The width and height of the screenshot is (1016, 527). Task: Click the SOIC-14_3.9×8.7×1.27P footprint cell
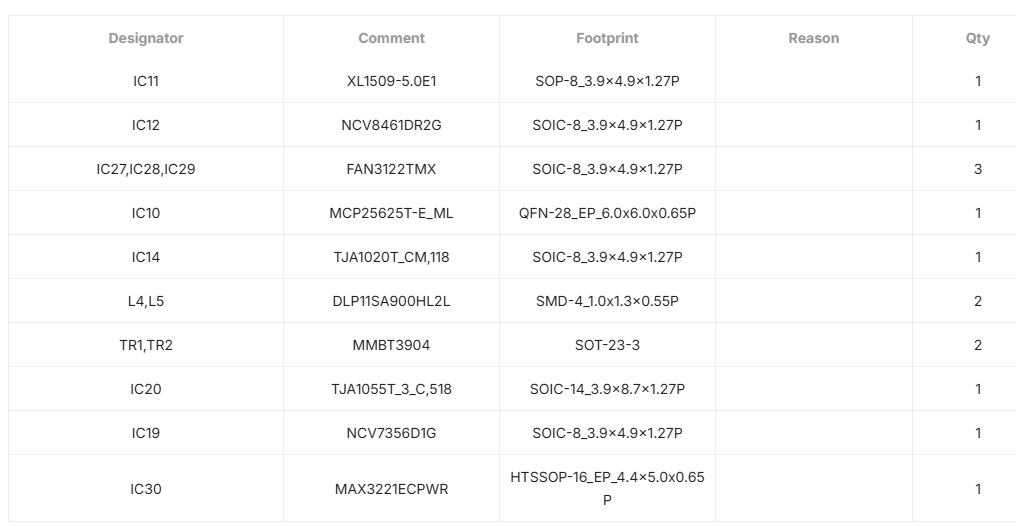pos(607,389)
